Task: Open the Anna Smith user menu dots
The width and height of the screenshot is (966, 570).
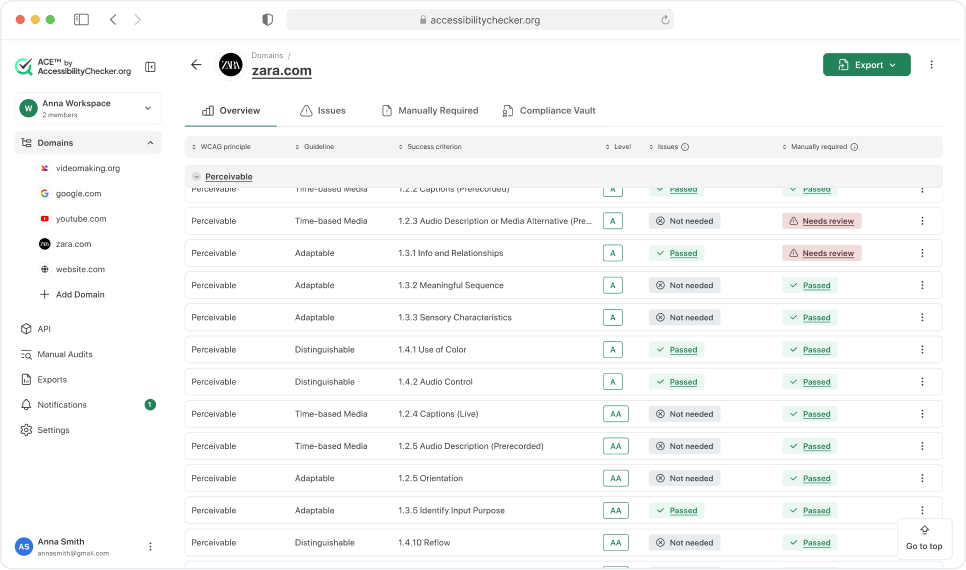Action: 150,547
